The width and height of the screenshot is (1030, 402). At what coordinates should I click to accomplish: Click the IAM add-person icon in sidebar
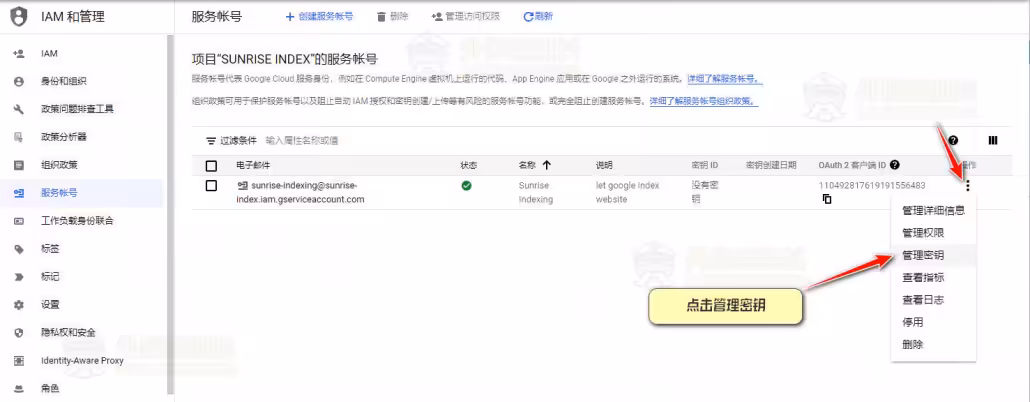coord(19,53)
